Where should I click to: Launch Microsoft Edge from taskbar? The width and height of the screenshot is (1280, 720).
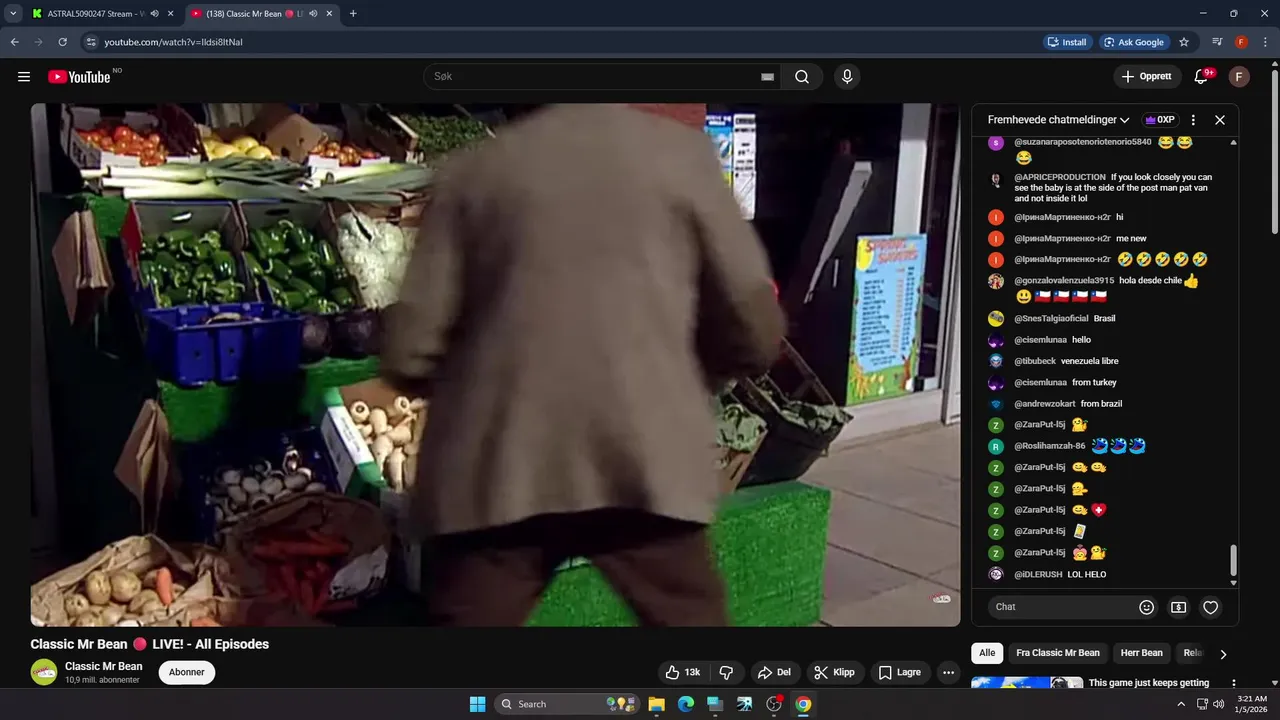pos(686,704)
